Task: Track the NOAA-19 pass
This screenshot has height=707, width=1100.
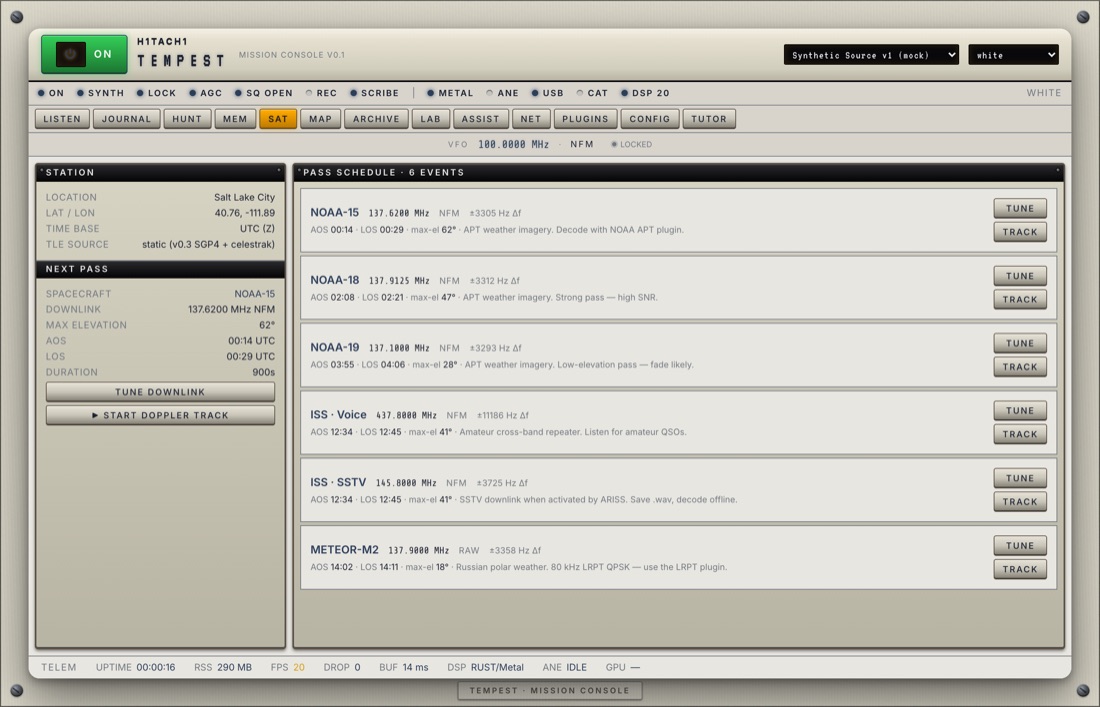Action: 1020,367
